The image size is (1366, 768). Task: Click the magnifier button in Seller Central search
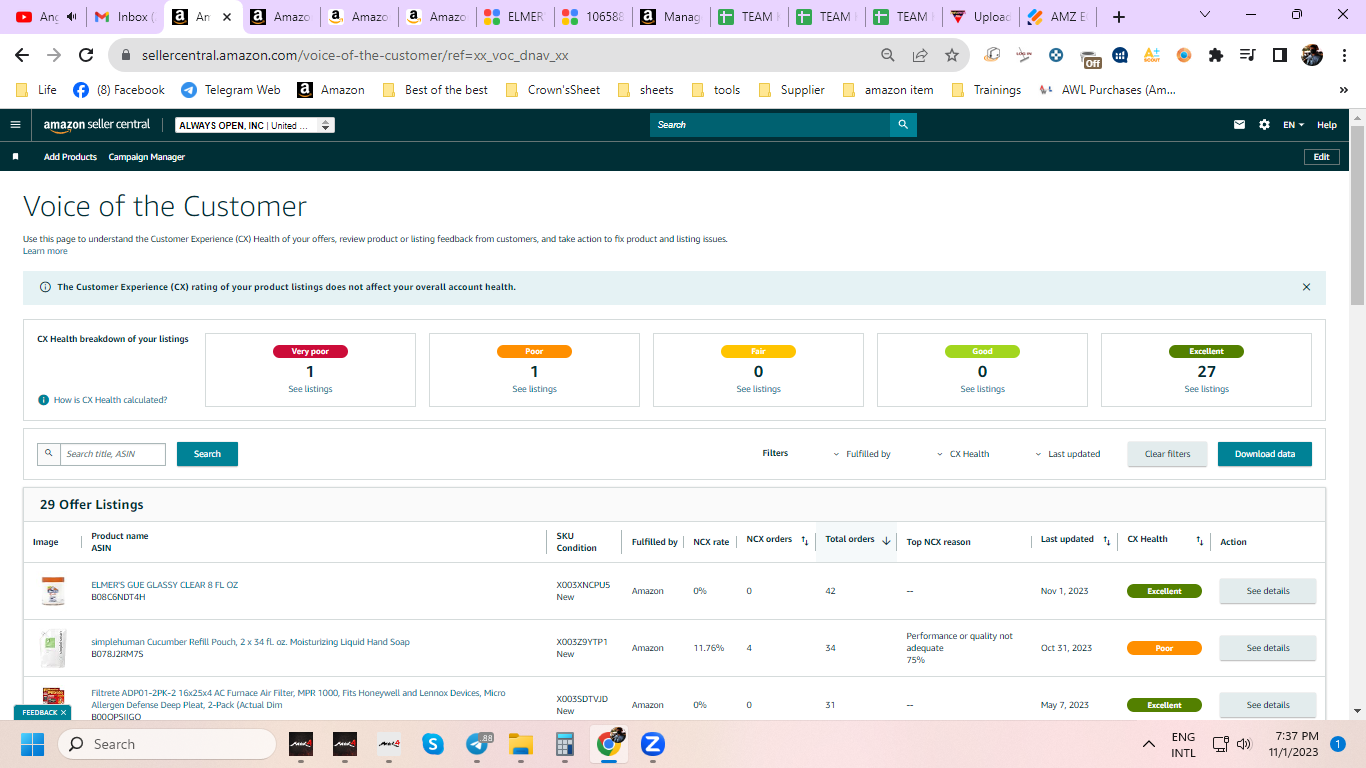pos(903,125)
